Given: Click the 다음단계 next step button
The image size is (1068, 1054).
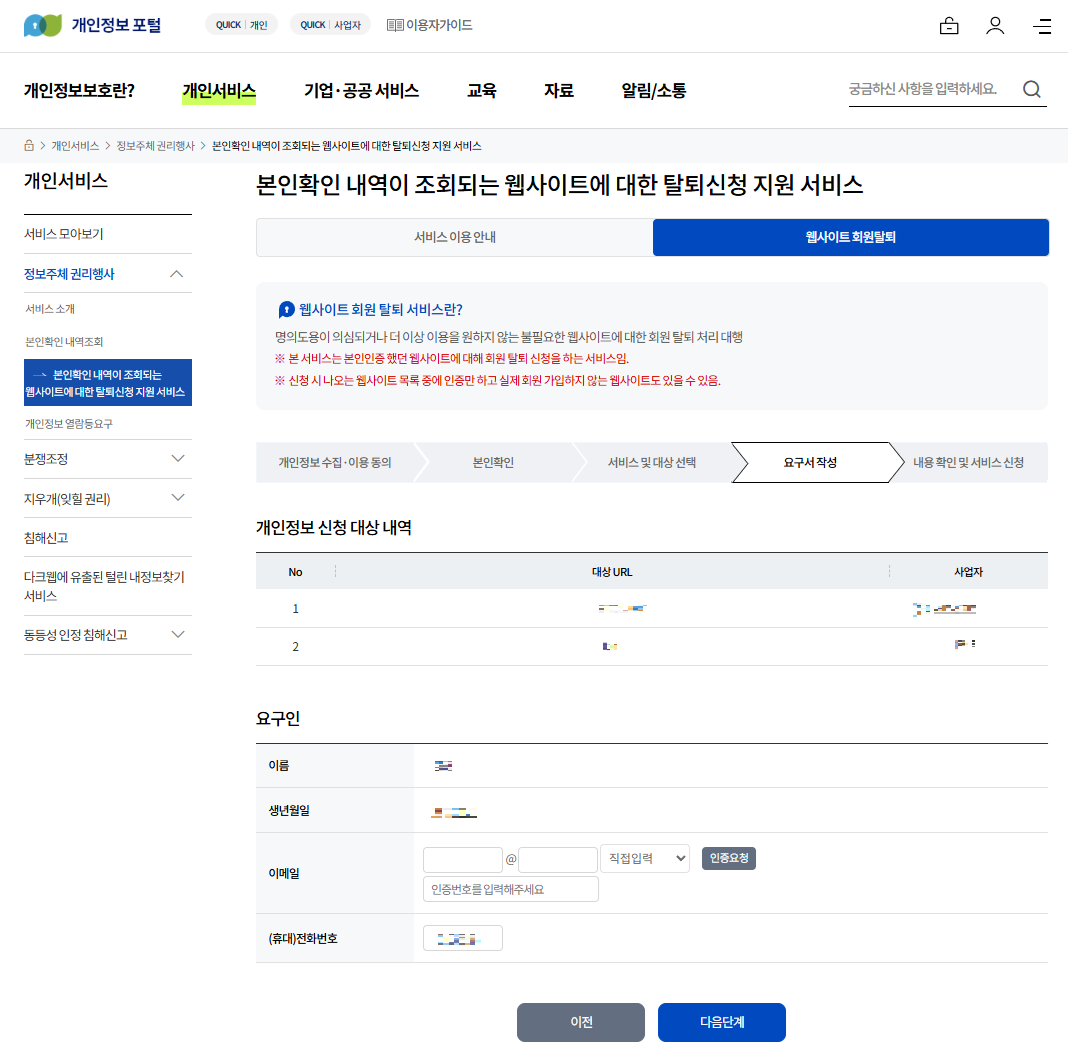Looking at the screenshot, I should tap(720, 1022).
